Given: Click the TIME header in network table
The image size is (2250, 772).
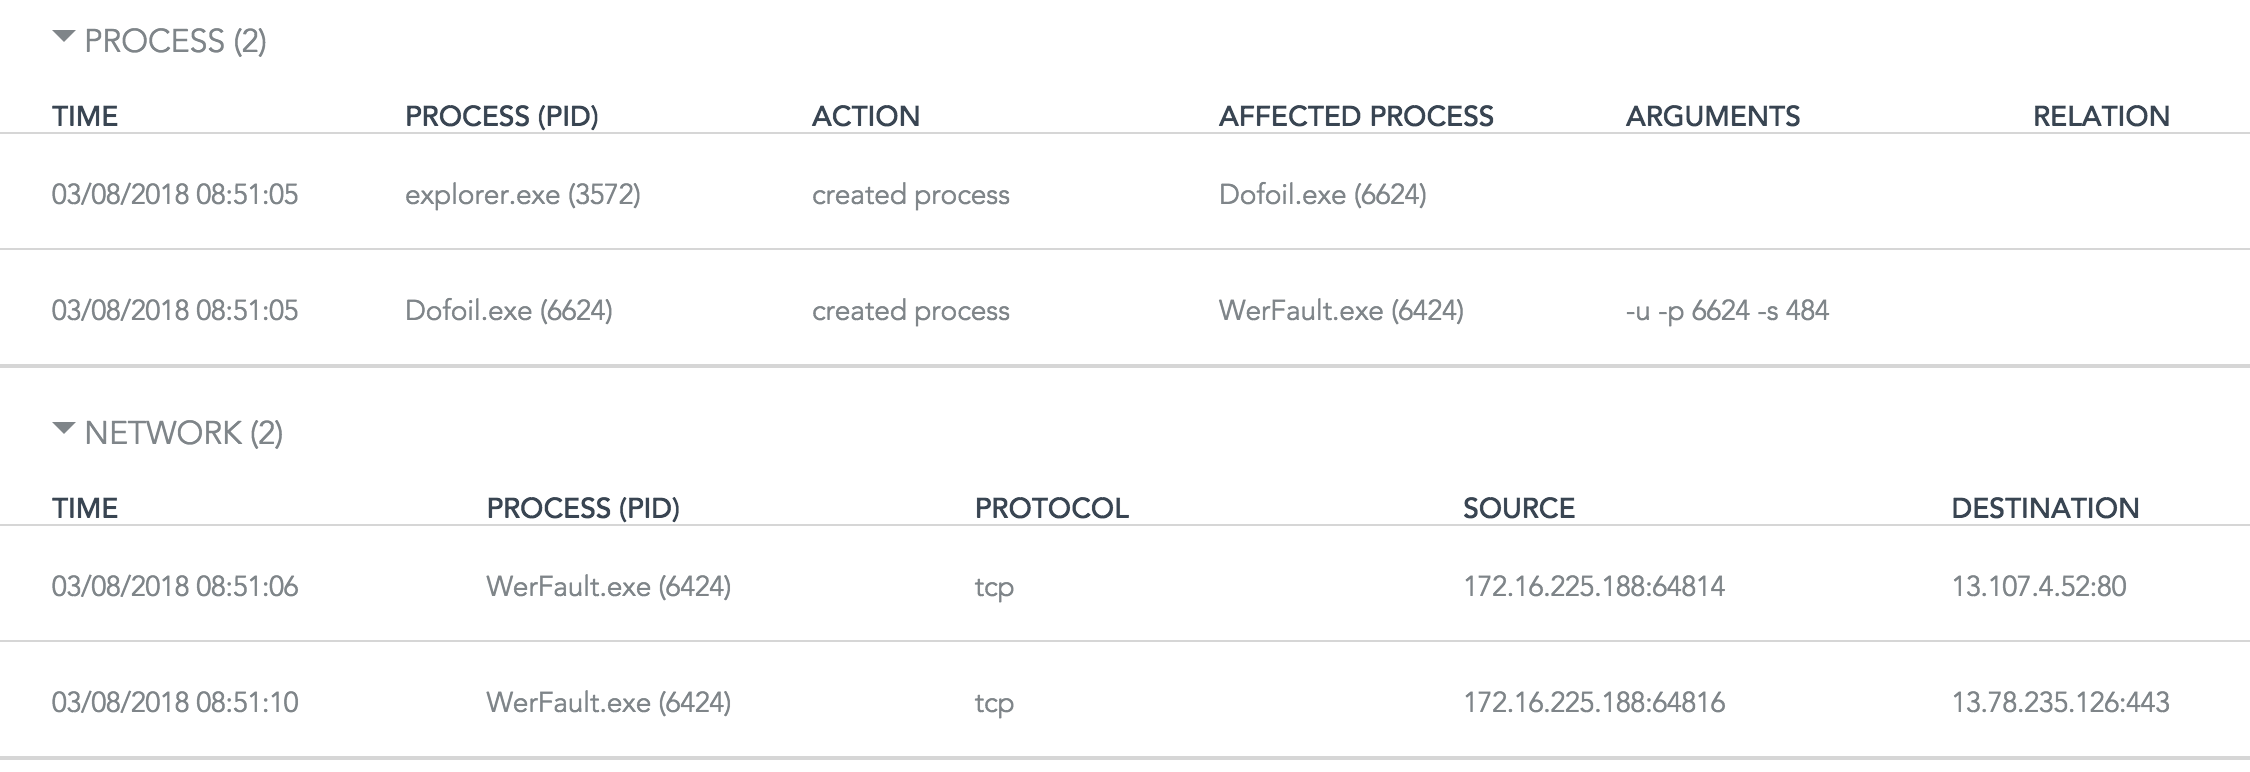Looking at the screenshot, I should [84, 508].
